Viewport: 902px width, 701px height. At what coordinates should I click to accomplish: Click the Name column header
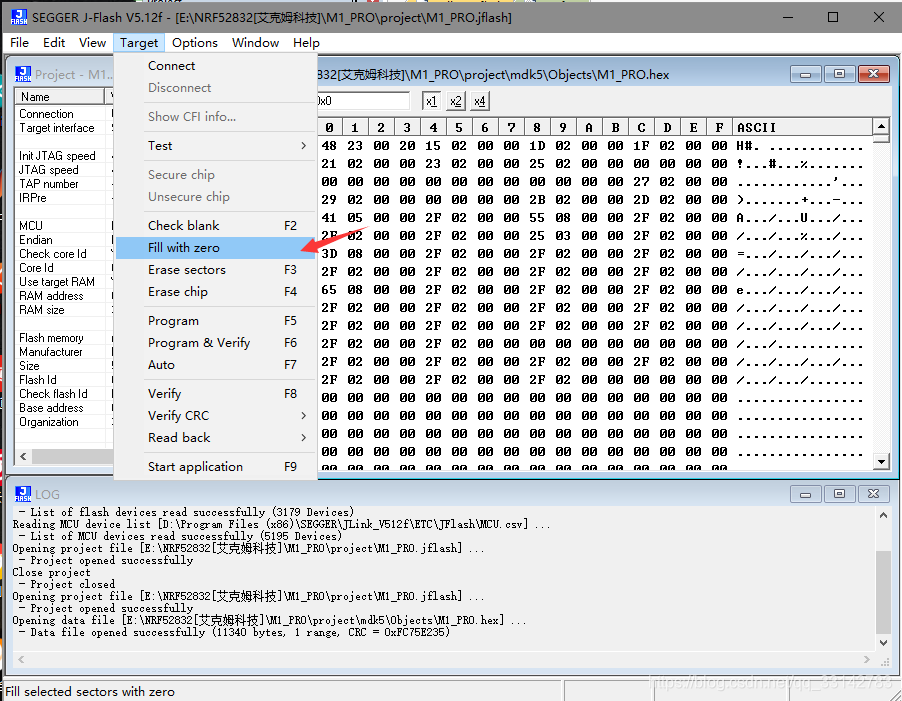(60, 97)
